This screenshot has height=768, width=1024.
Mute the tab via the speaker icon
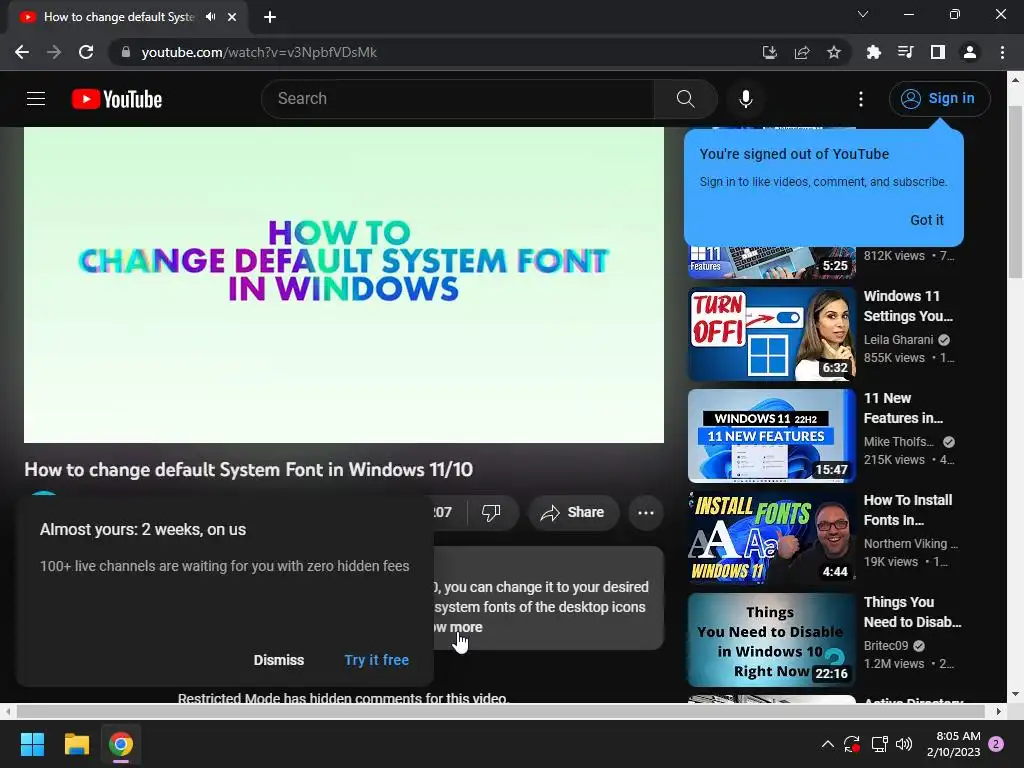tap(210, 17)
